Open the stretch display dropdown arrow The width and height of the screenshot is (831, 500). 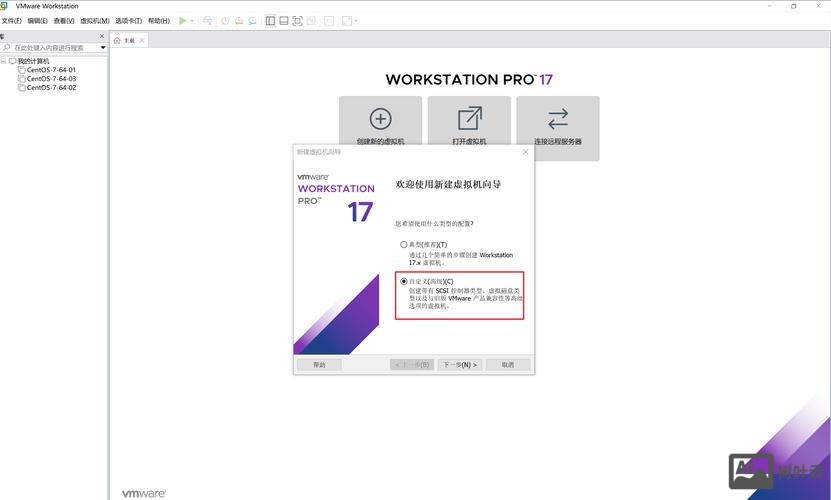(356, 21)
